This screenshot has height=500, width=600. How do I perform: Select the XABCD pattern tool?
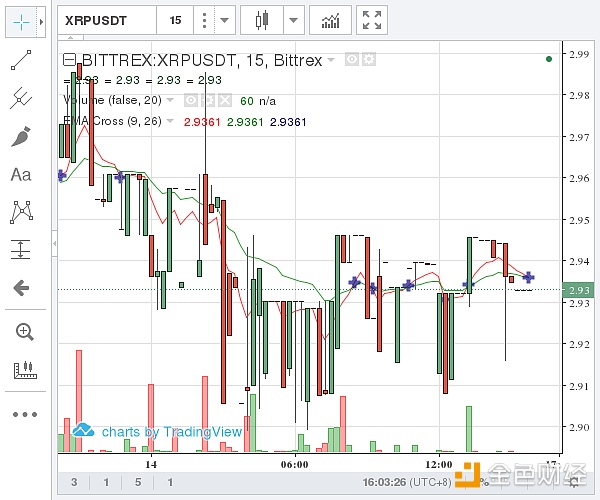pyautogui.click(x=21, y=212)
